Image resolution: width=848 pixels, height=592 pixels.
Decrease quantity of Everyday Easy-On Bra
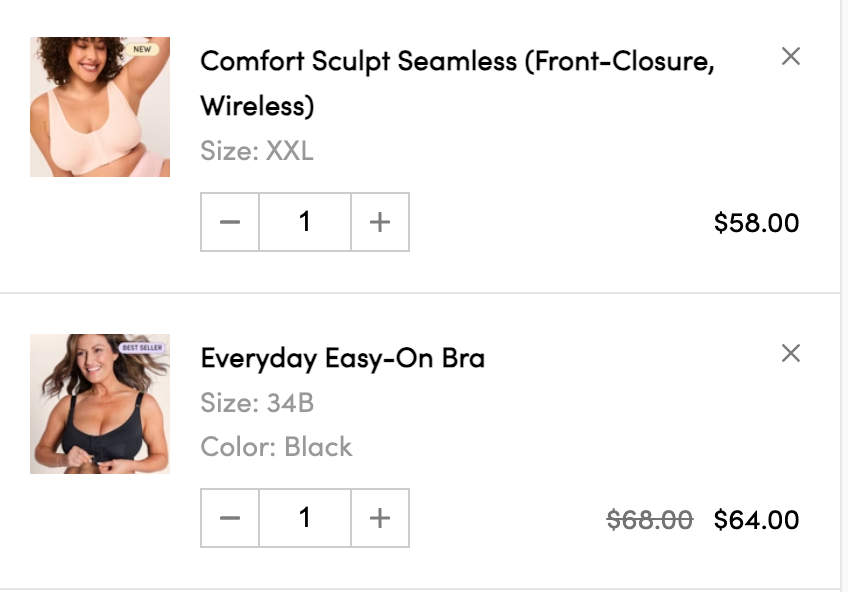click(x=230, y=518)
